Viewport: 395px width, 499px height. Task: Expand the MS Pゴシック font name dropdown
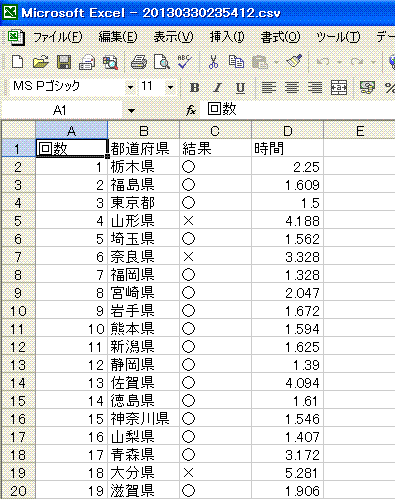(x=130, y=88)
